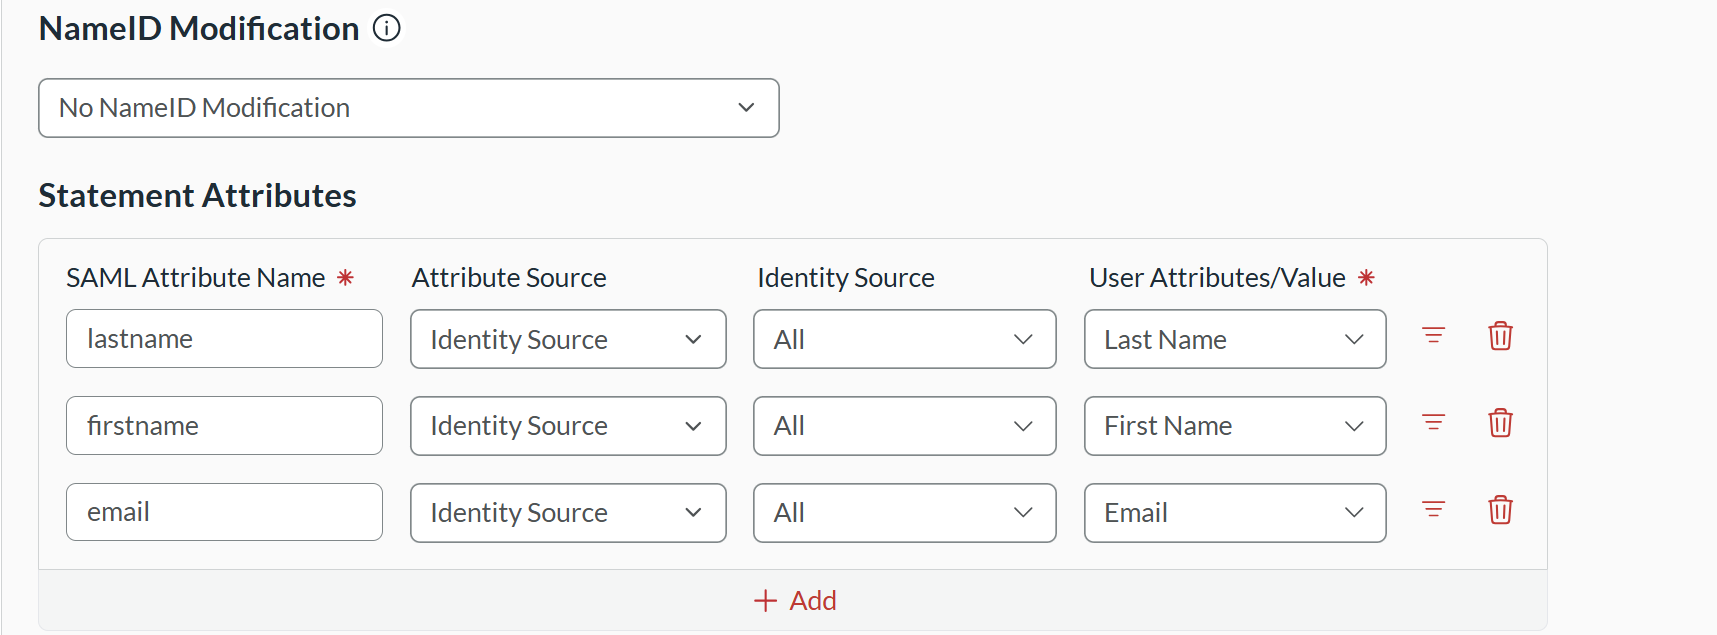1717x635 pixels.
Task: Open the Last Name user attribute dropdown
Action: tap(1235, 339)
